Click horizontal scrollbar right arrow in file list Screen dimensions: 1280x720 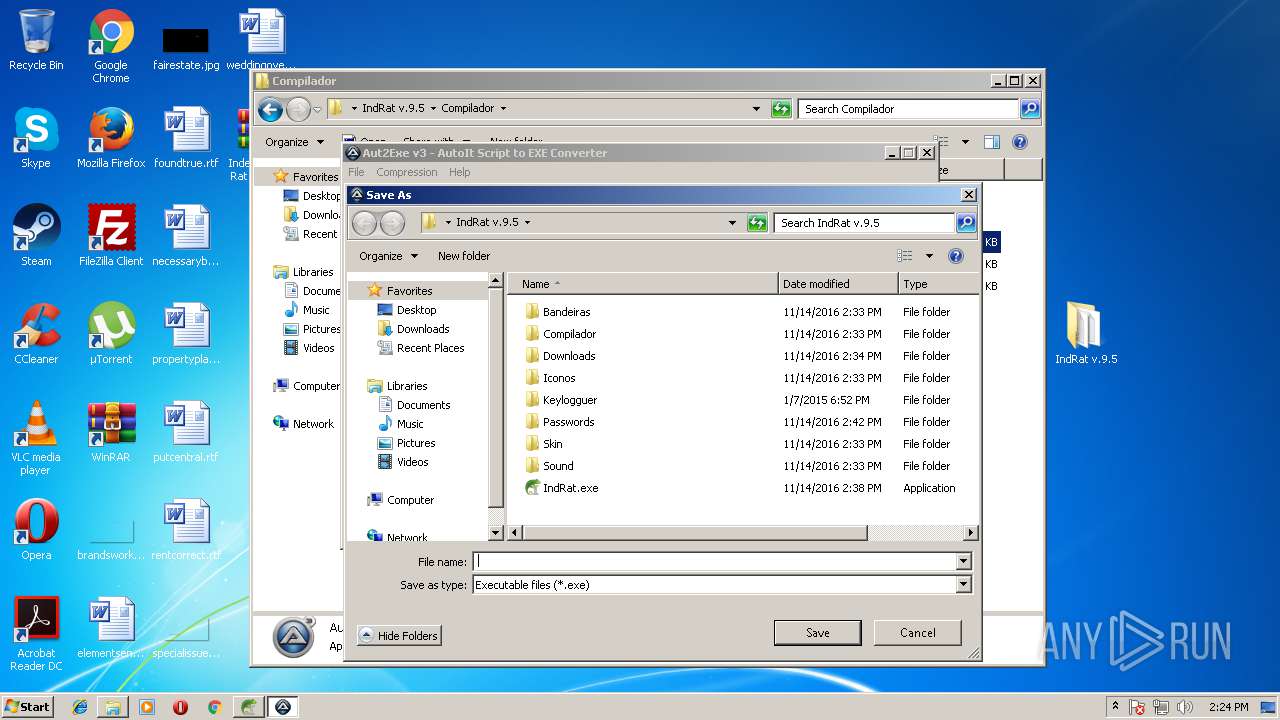[x=970, y=533]
